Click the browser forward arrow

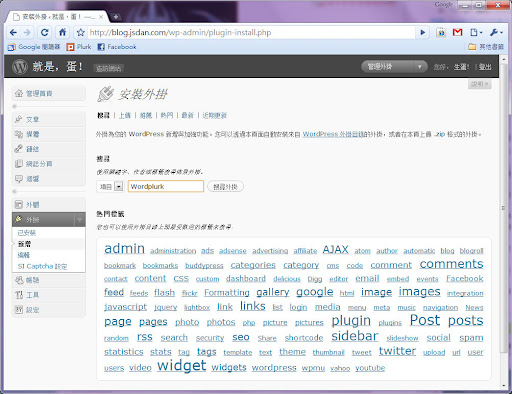[27, 33]
